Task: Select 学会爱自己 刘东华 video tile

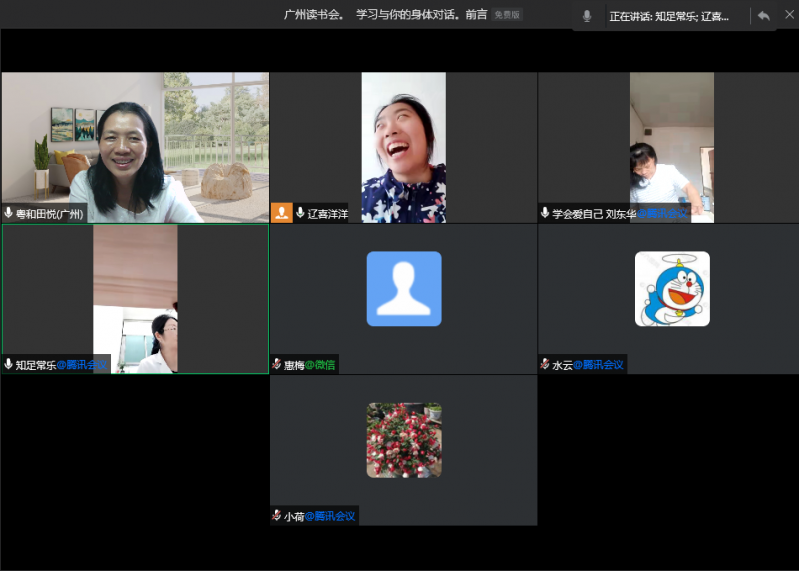Action: pos(671,140)
